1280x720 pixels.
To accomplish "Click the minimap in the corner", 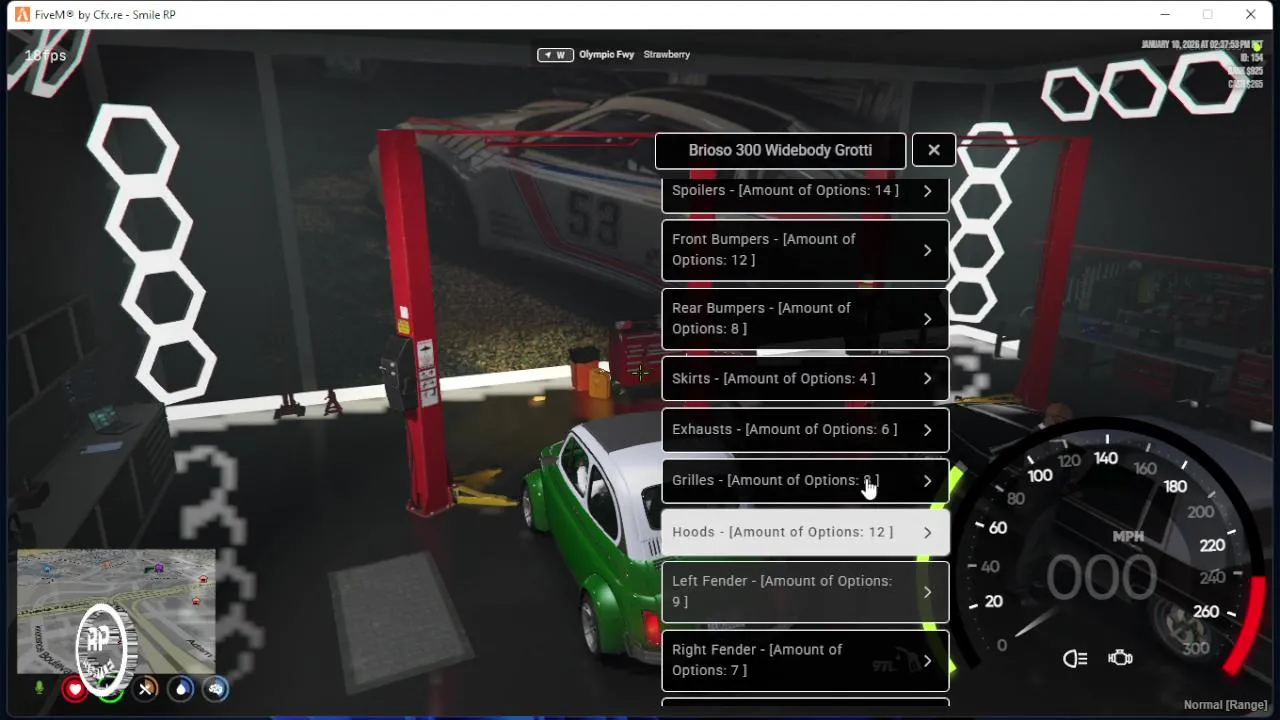I will 116,611.
